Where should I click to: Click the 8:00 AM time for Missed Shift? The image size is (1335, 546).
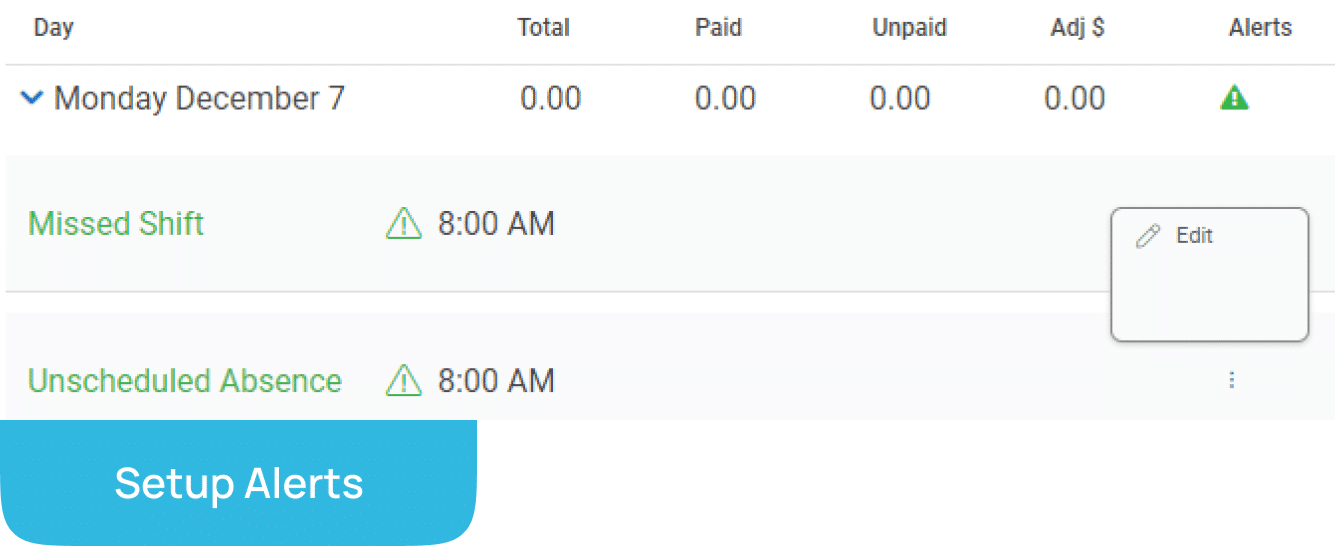[x=496, y=224]
